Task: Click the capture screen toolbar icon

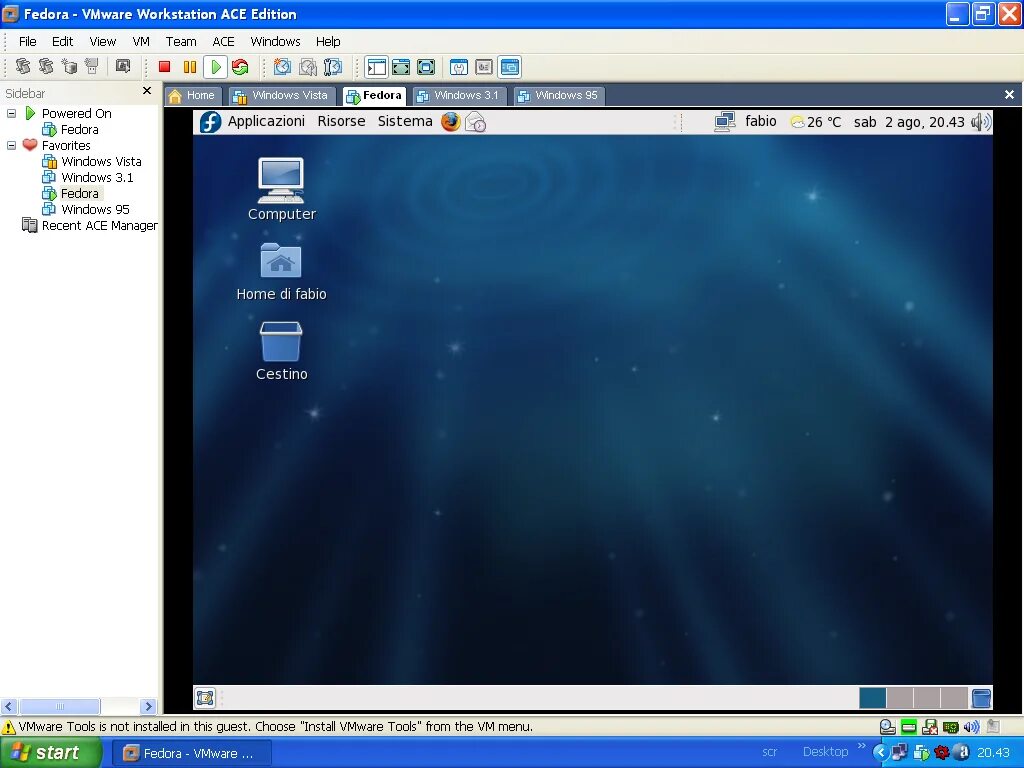Action: [123, 67]
